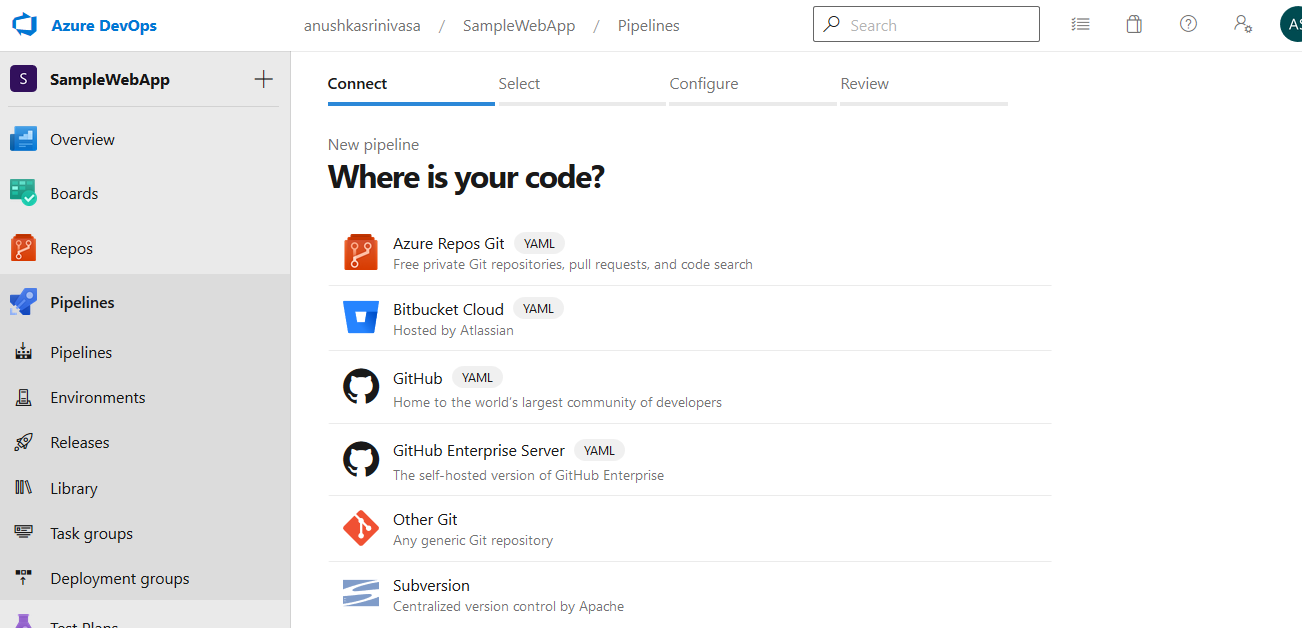The width and height of the screenshot is (1302, 628).
Task: Open the Help question mark icon
Action: pyautogui.click(x=1188, y=24)
